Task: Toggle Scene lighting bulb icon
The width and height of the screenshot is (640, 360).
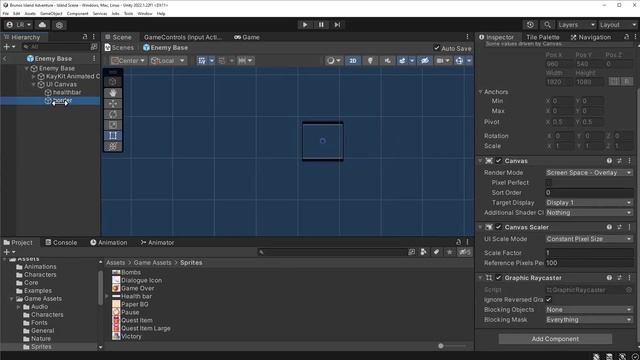Action: 370,60
